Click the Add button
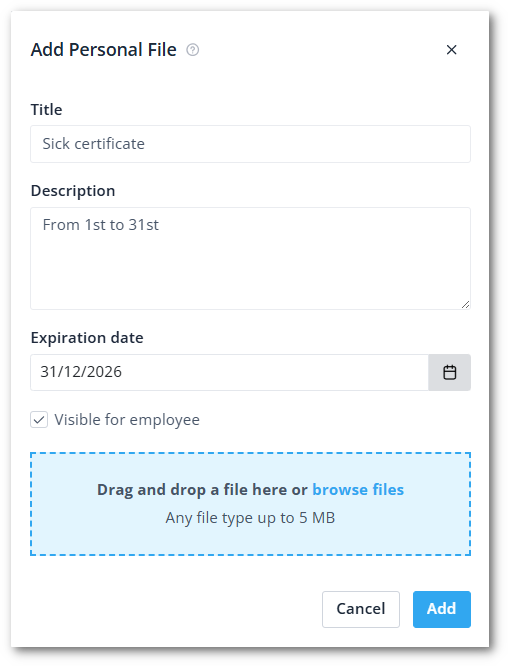The image size is (508, 666). (x=442, y=609)
